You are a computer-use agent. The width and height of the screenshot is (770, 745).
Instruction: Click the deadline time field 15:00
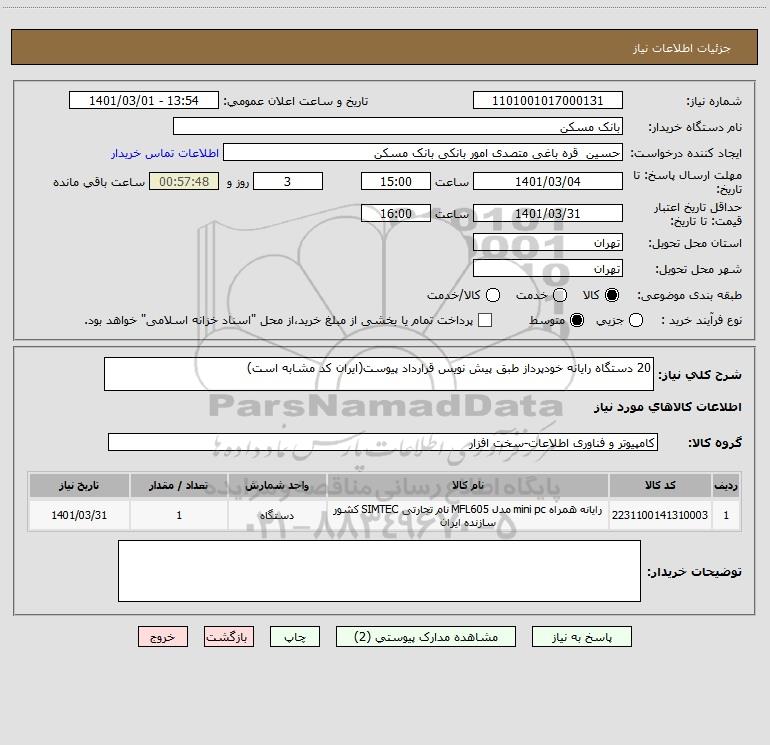pyautogui.click(x=396, y=181)
